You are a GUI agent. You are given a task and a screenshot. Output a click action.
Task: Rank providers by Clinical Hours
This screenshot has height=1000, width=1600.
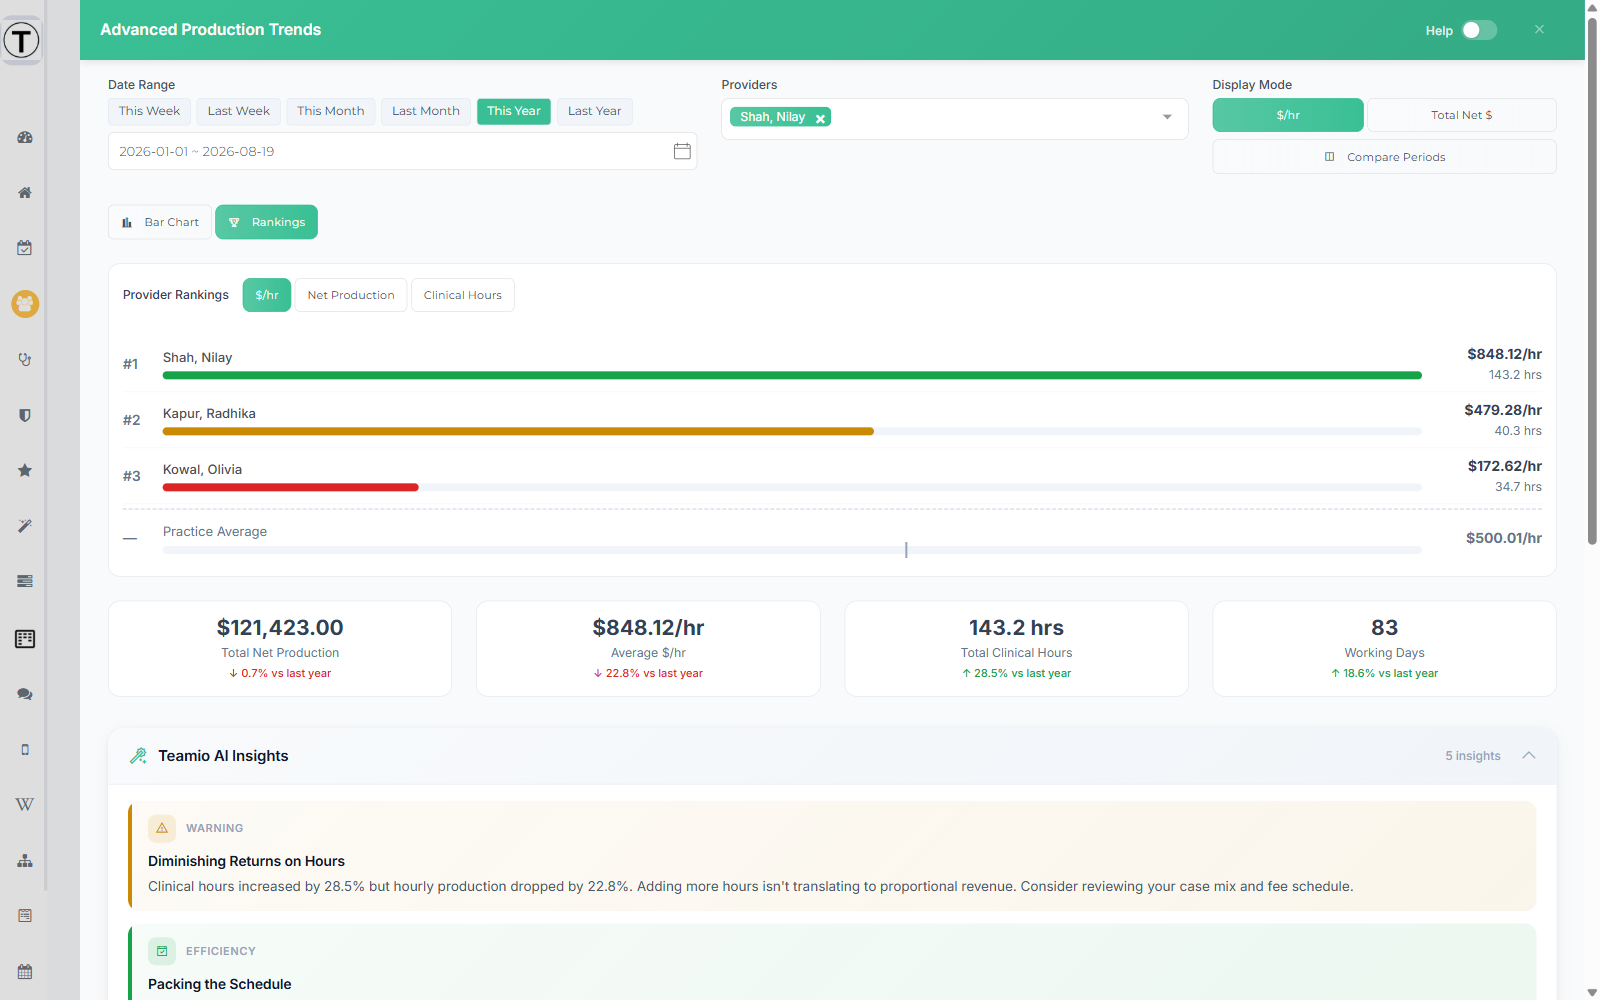pos(463,295)
